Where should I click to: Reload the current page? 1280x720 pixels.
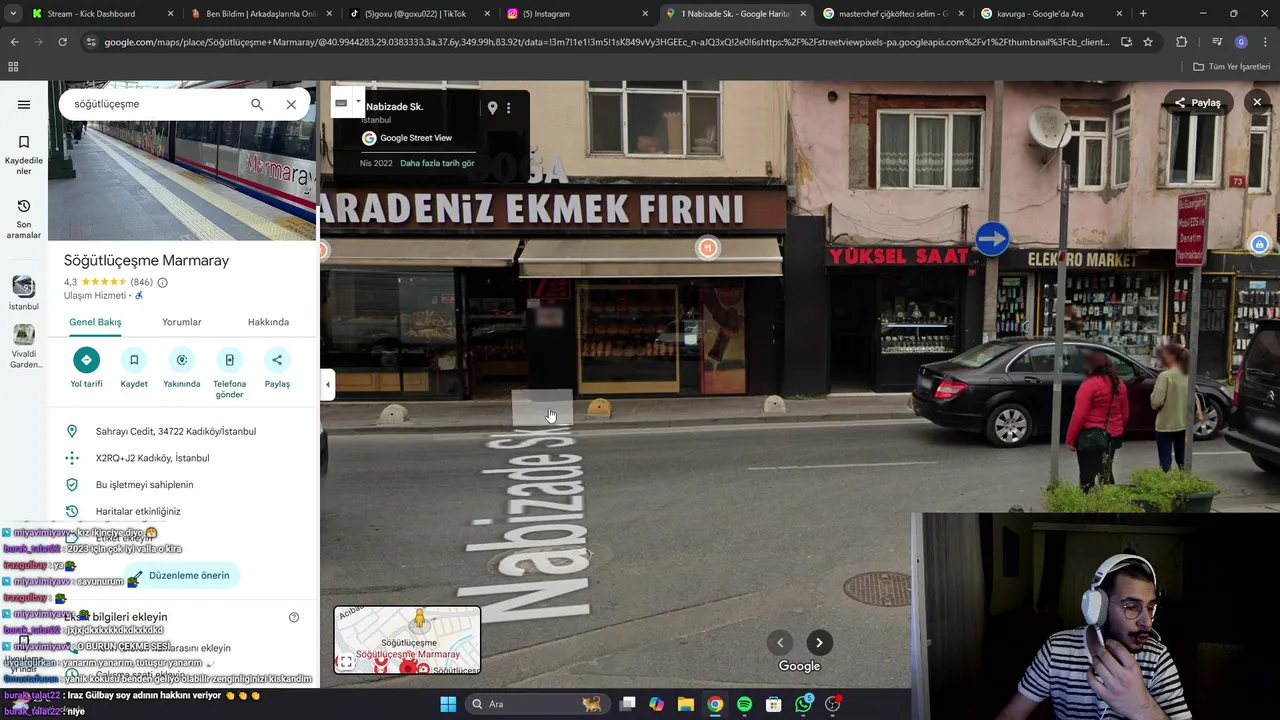coord(62,42)
